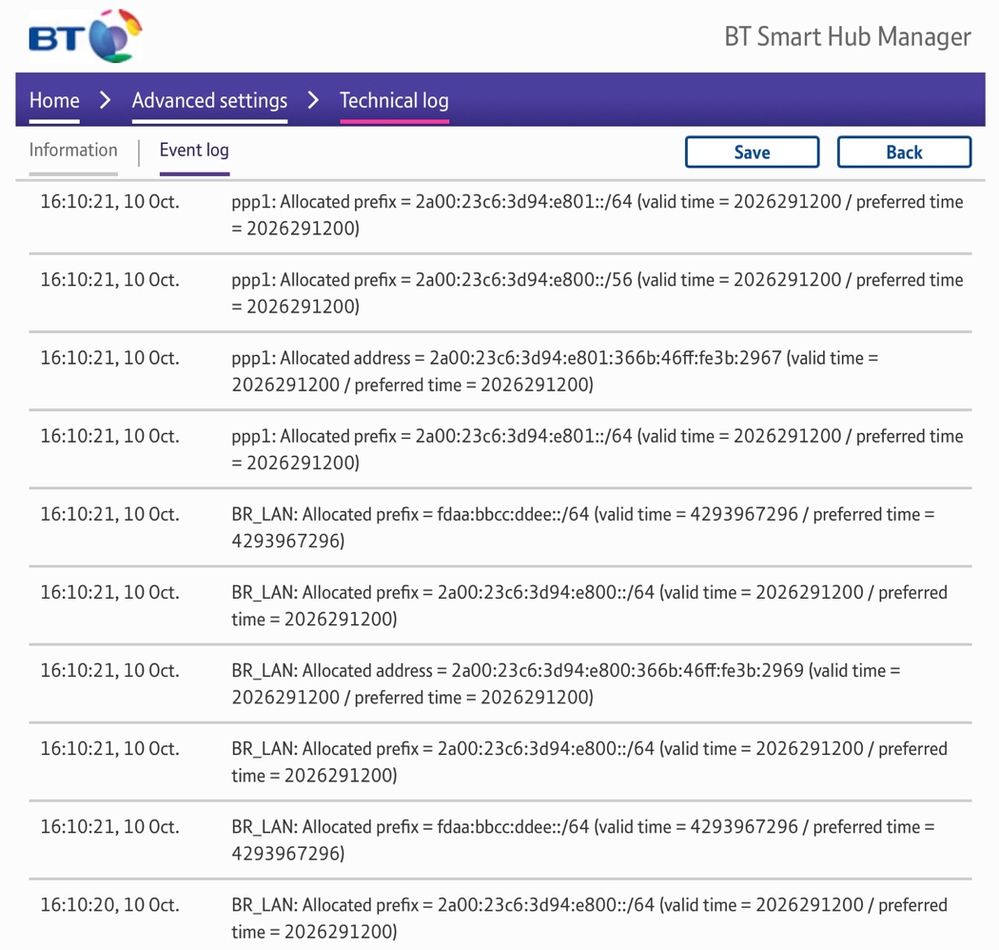Click the BT Smart Hub Manager title
The image size is (999, 950).
847,37
